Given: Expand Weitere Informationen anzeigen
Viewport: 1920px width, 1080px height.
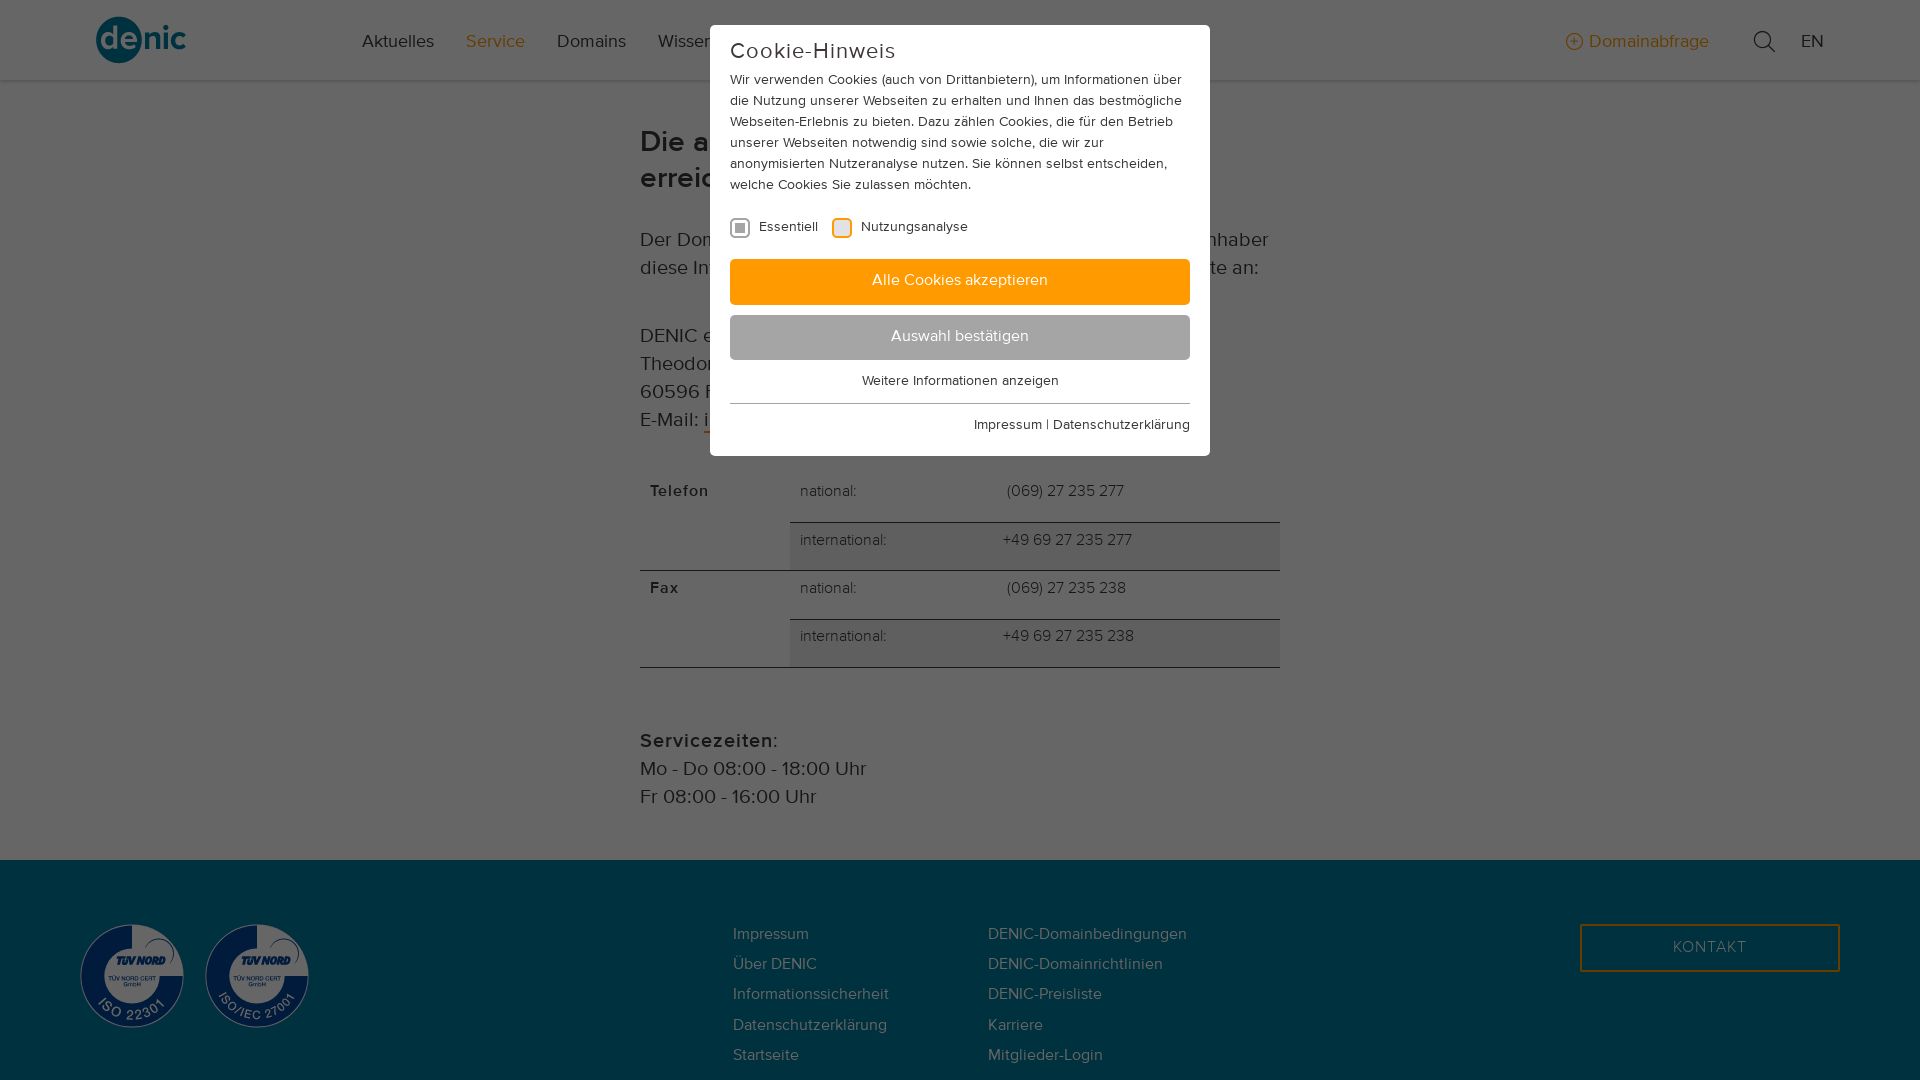Looking at the screenshot, I should tap(960, 381).
